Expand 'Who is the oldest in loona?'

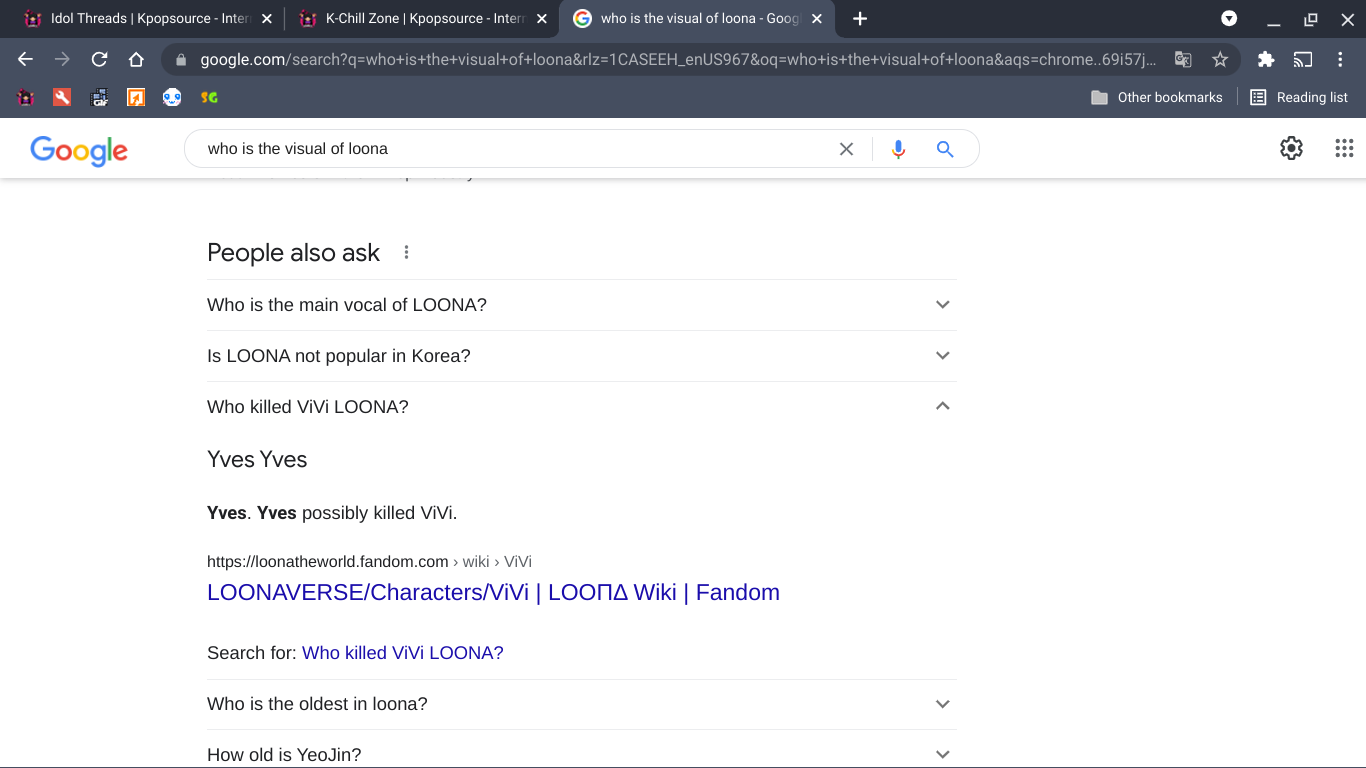[x=582, y=704]
